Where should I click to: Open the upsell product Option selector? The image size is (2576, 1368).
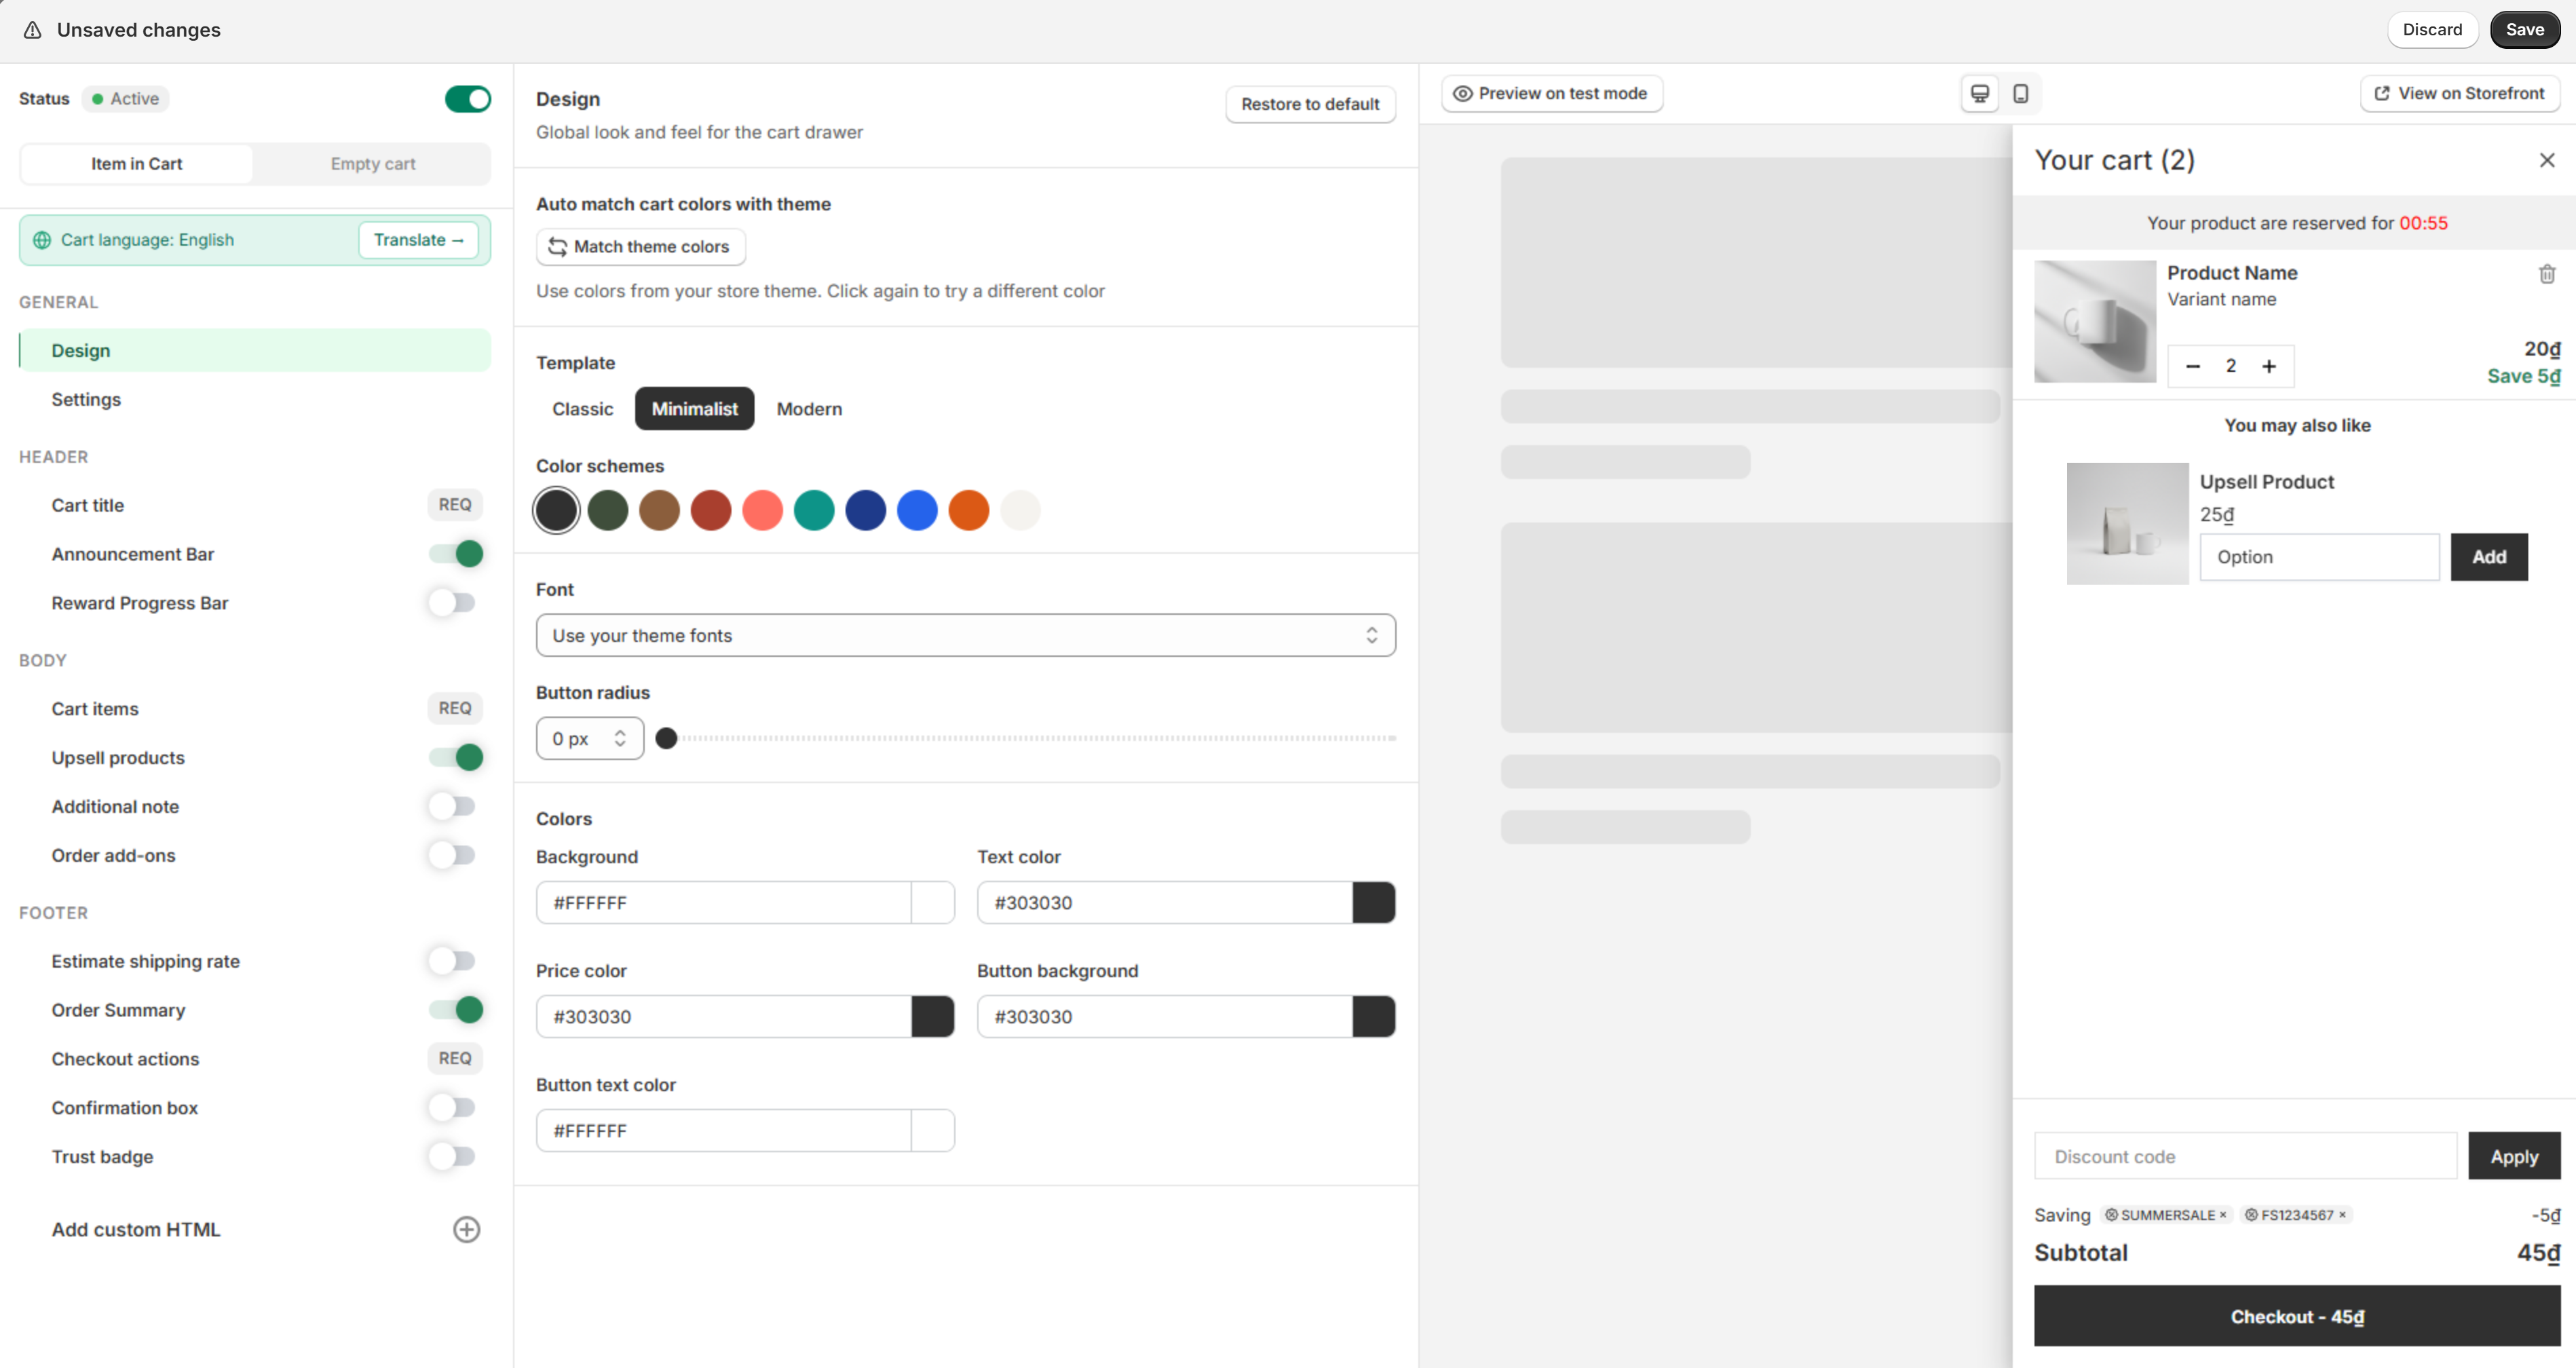(x=2319, y=557)
